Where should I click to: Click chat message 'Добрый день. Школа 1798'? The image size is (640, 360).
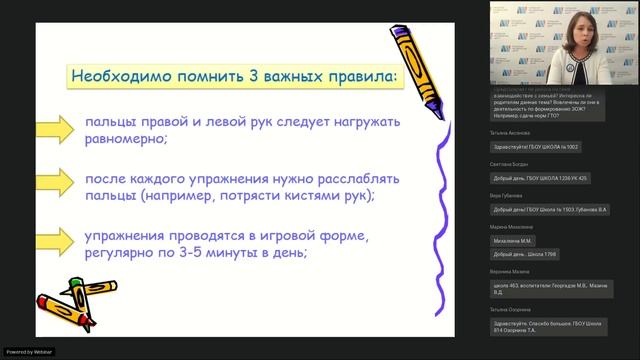pyautogui.click(x=524, y=254)
